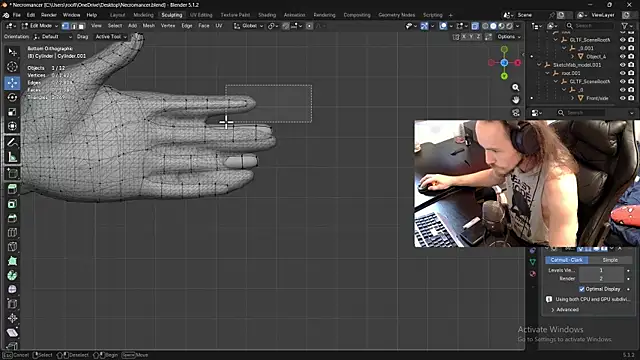Open the Mesh menu in viewport header

[149, 26]
